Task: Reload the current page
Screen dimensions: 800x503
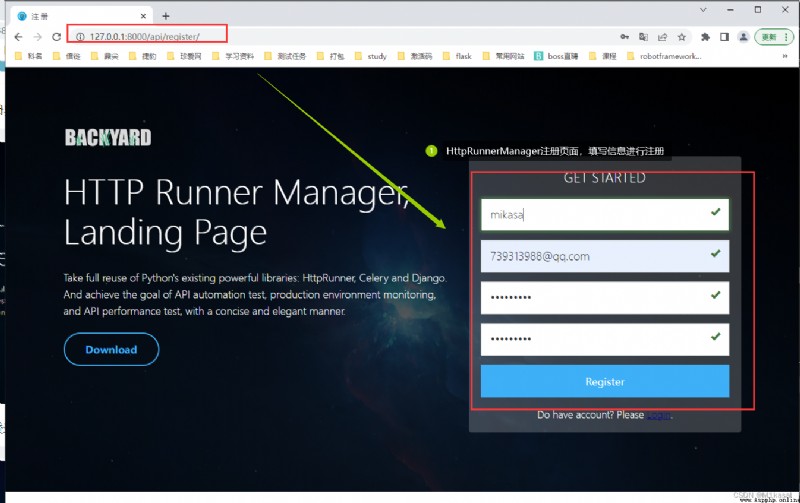Action: 57,37
